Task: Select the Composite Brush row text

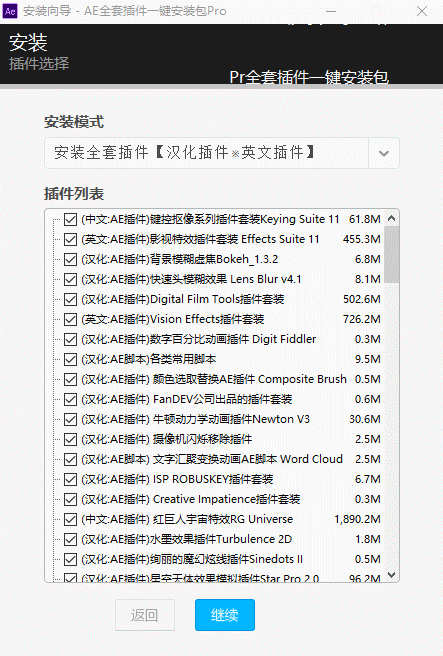Action: pyautogui.click(x=214, y=379)
